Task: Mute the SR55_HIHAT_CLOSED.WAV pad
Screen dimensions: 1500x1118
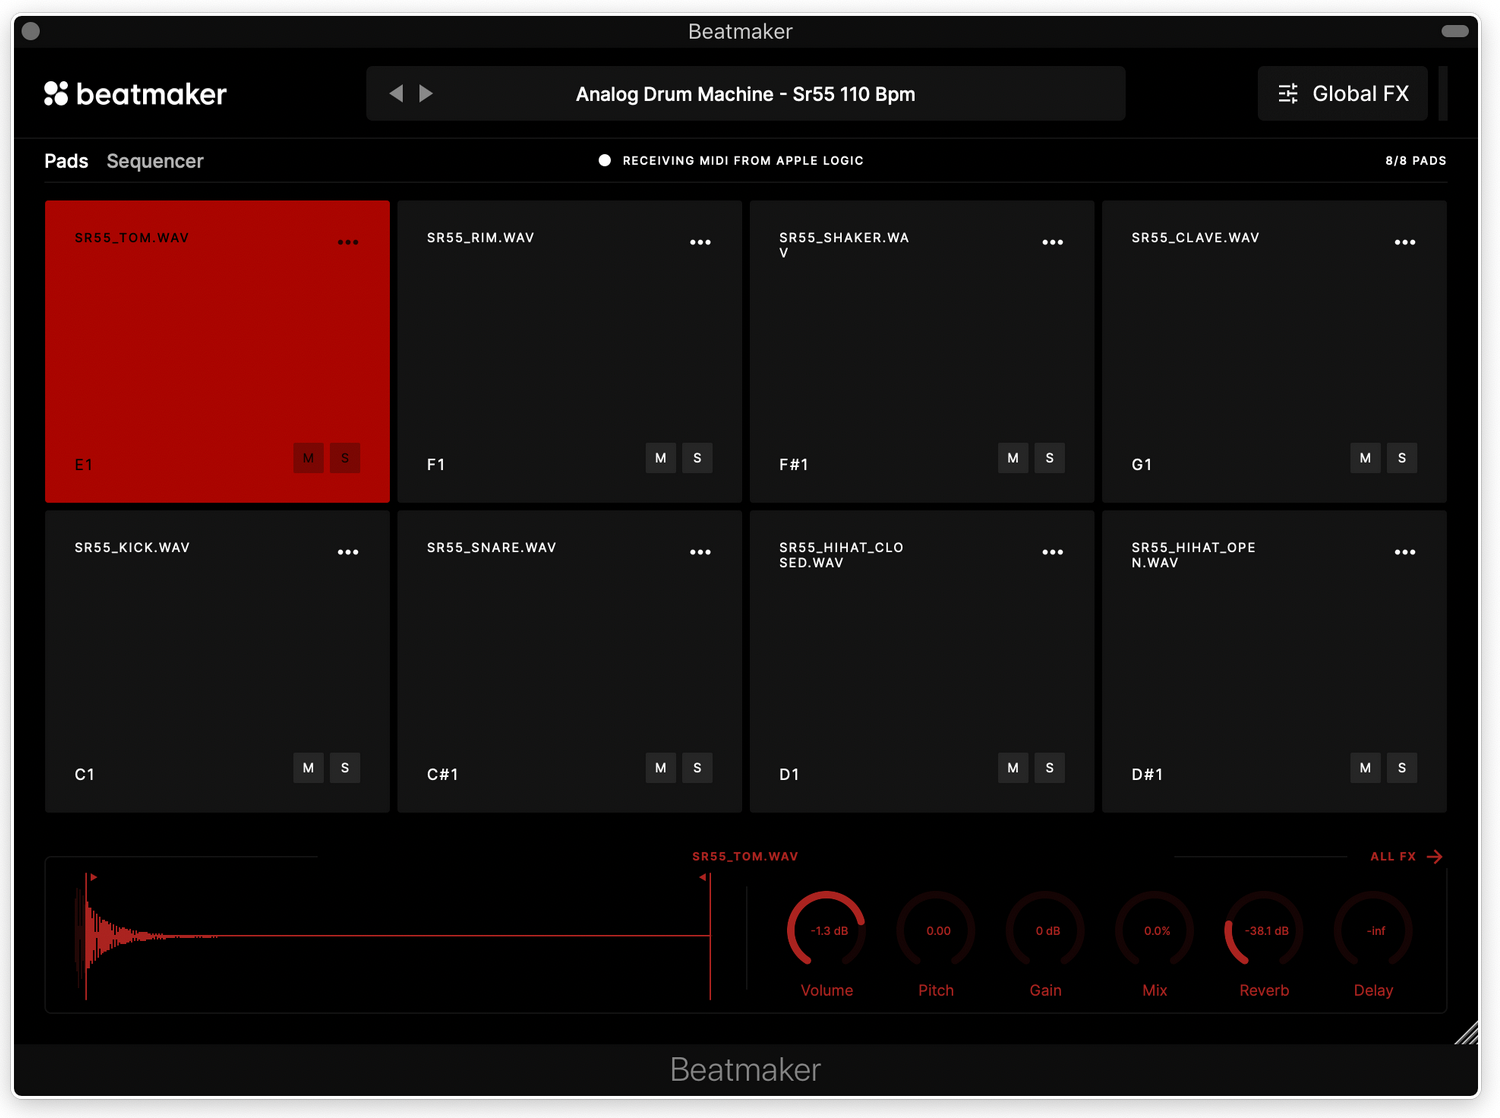Action: pyautogui.click(x=1012, y=767)
